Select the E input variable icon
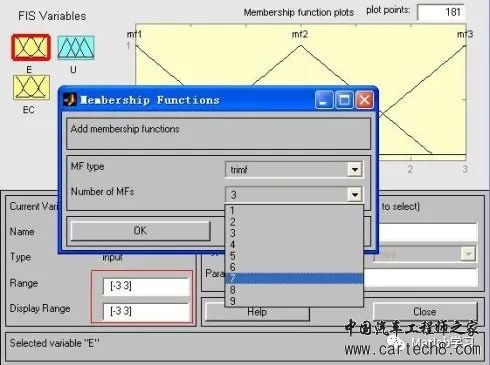 click(x=31, y=48)
